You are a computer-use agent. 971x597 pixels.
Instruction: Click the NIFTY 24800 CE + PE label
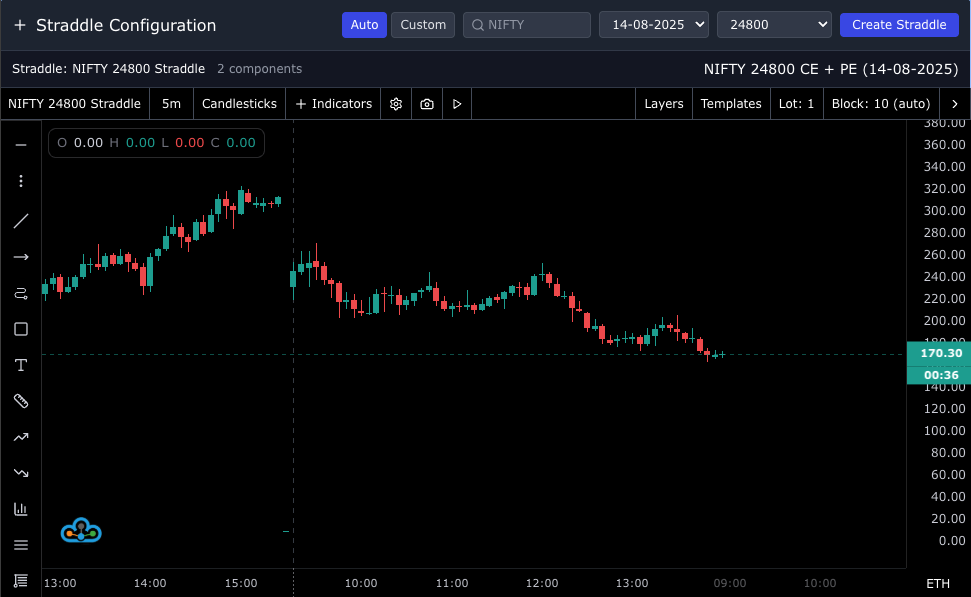pos(831,69)
